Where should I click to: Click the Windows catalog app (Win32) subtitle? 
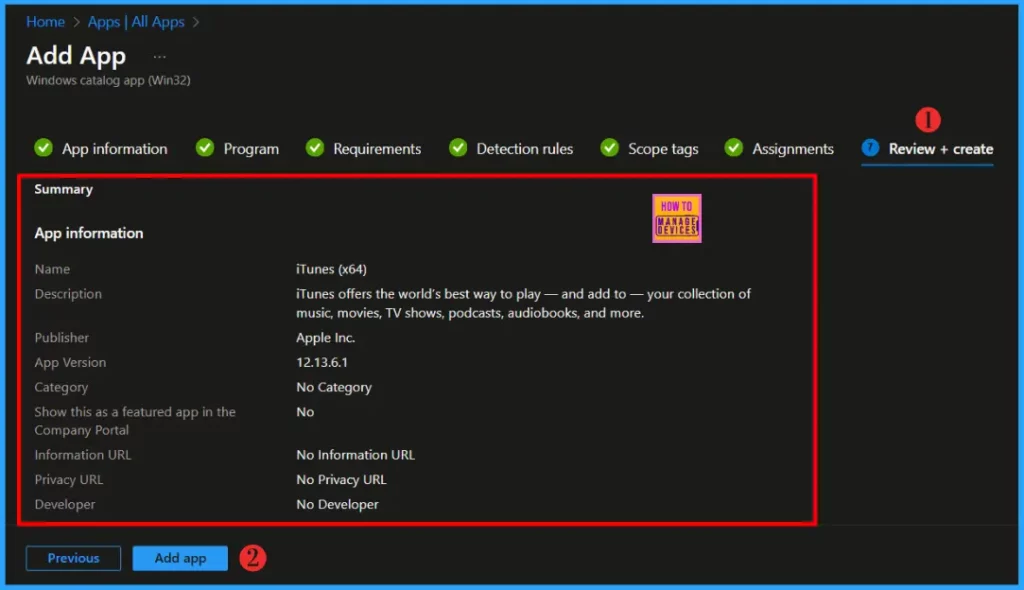(108, 80)
